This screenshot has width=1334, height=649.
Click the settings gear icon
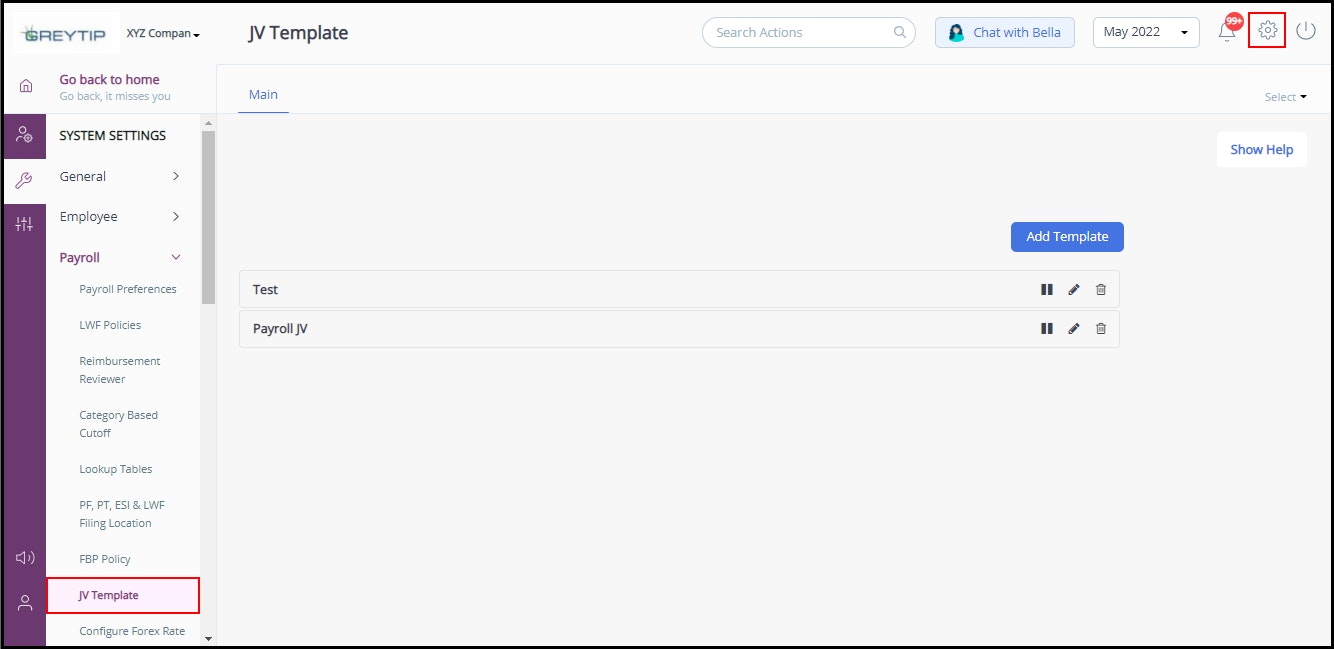coord(1266,31)
